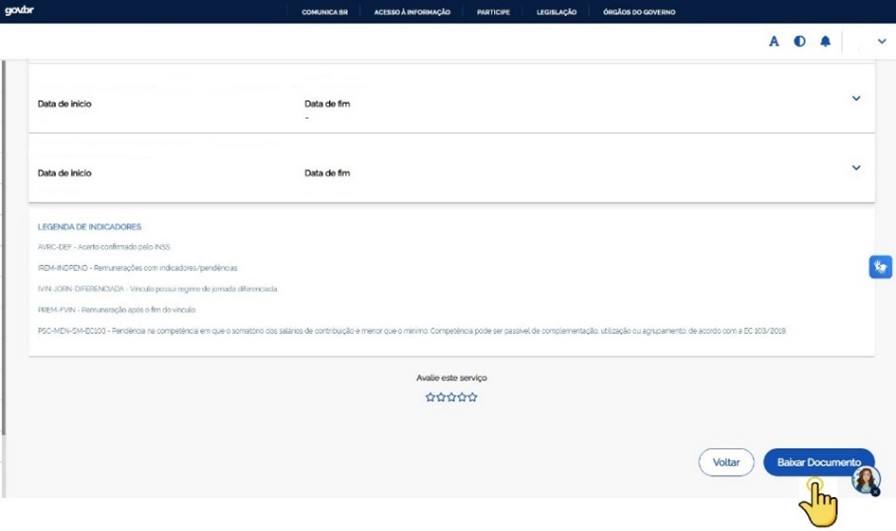Close the virtual assistant avatar
896x531 pixels.
876,492
